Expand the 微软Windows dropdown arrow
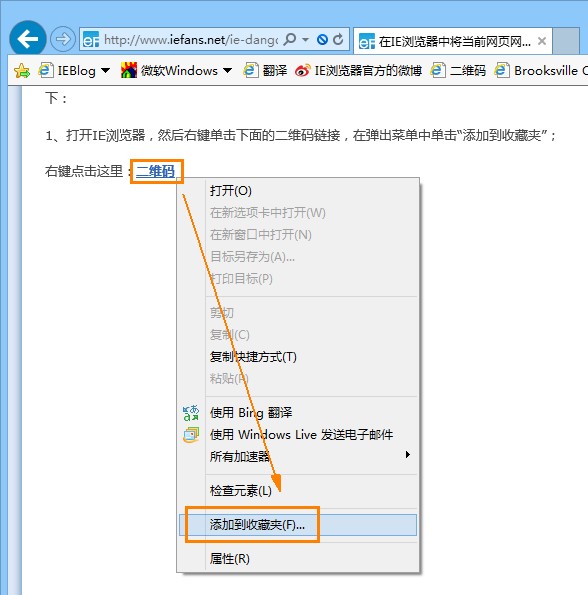 tap(227, 71)
